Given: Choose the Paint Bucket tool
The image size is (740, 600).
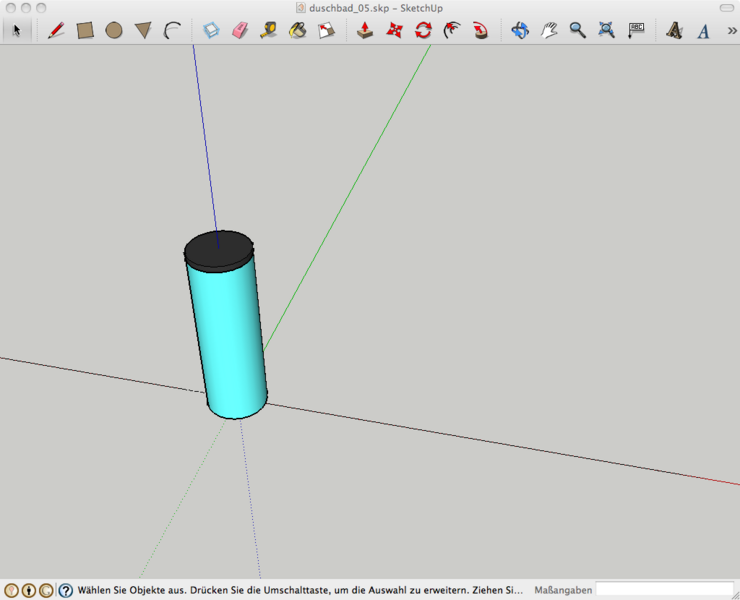Looking at the screenshot, I should point(297,30).
